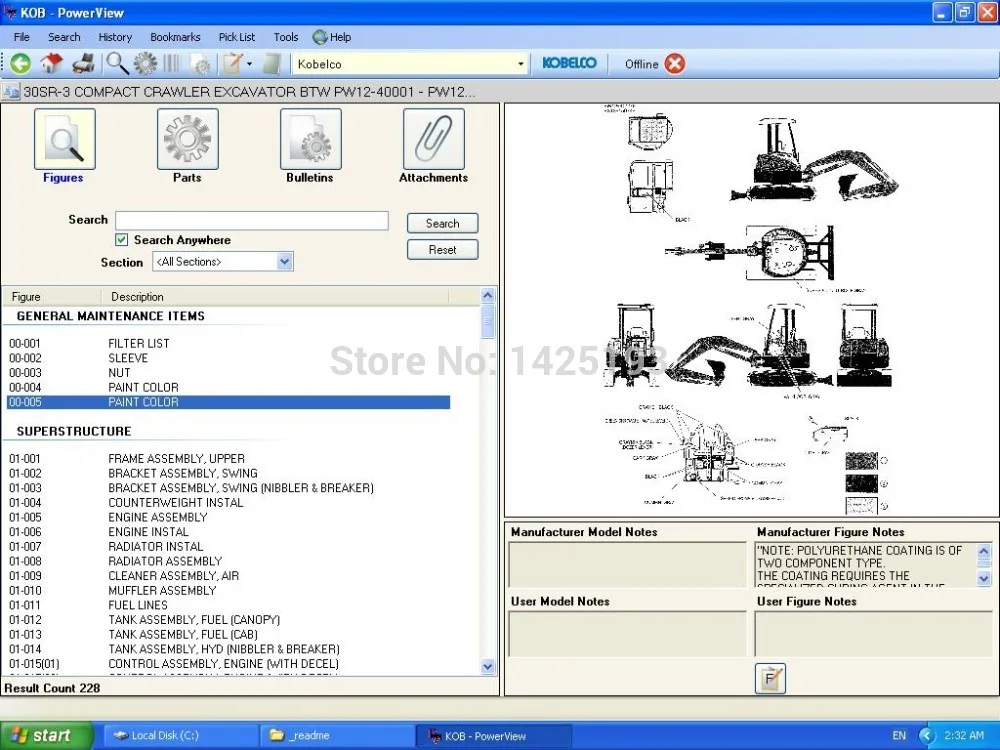Go to Home via house icon
This screenshot has height=750, width=1000.
coord(51,64)
